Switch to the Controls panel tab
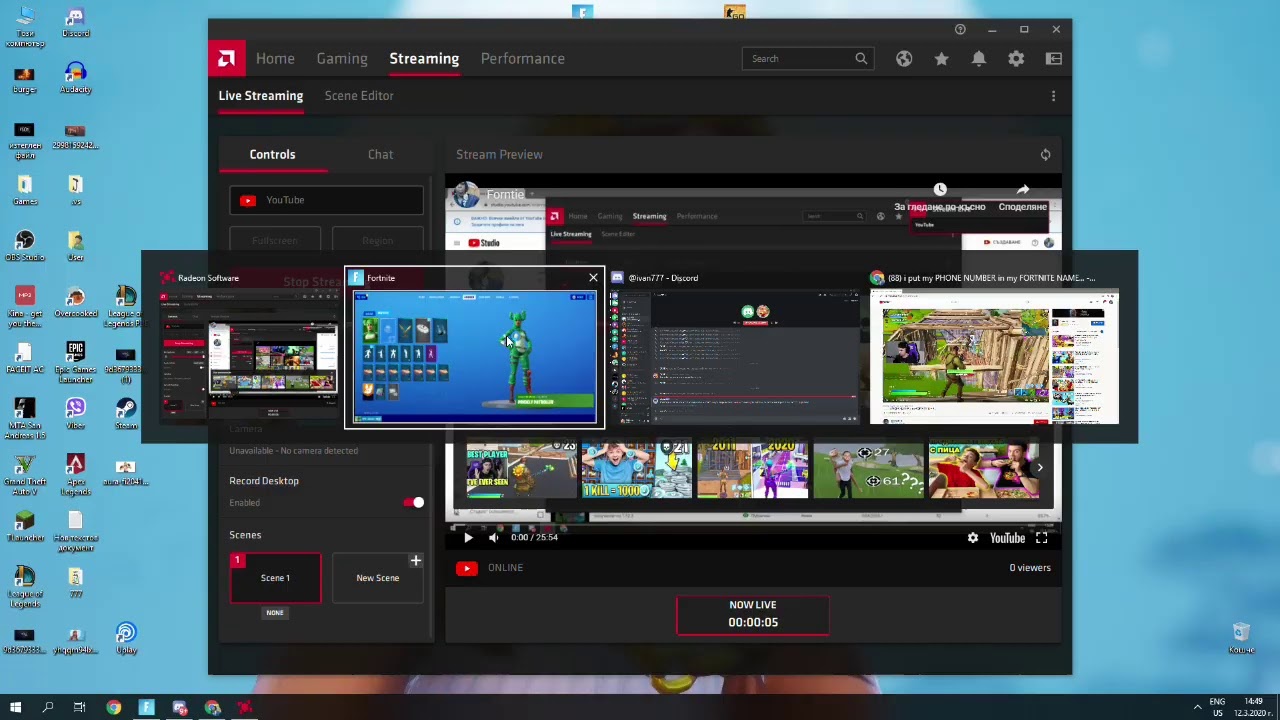The width and height of the screenshot is (1280, 720). click(x=272, y=154)
